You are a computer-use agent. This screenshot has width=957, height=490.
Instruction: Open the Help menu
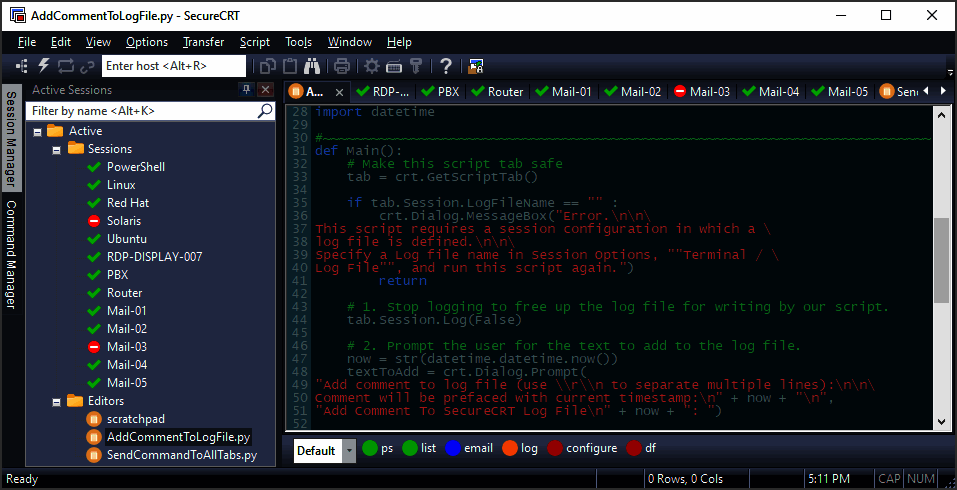(x=399, y=42)
